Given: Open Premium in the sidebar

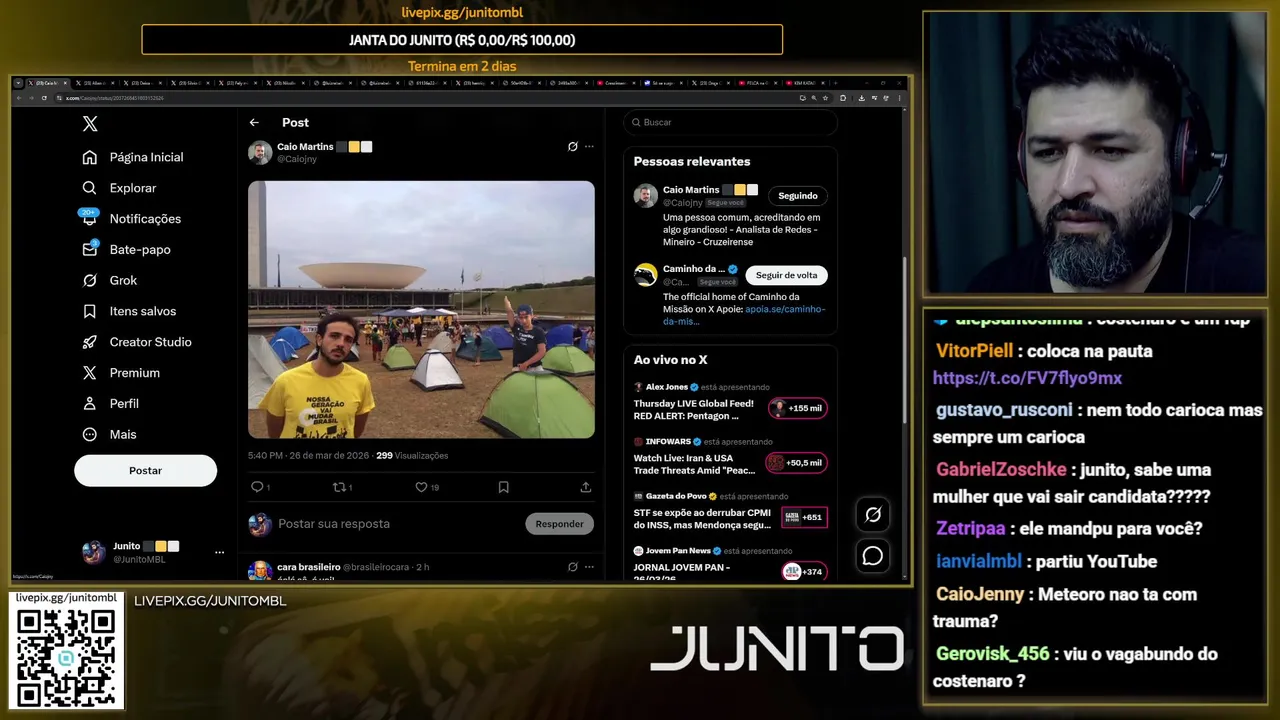Looking at the screenshot, I should tap(121, 373).
